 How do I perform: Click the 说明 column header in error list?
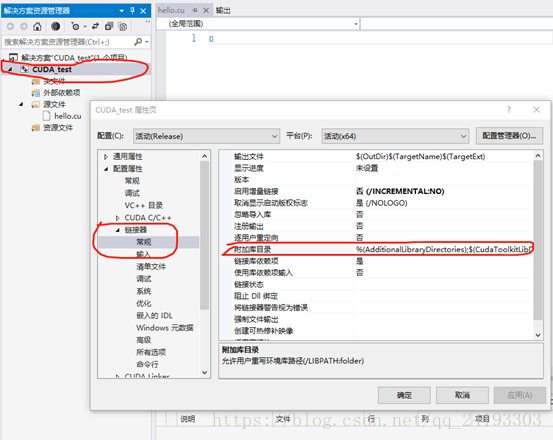(188, 419)
